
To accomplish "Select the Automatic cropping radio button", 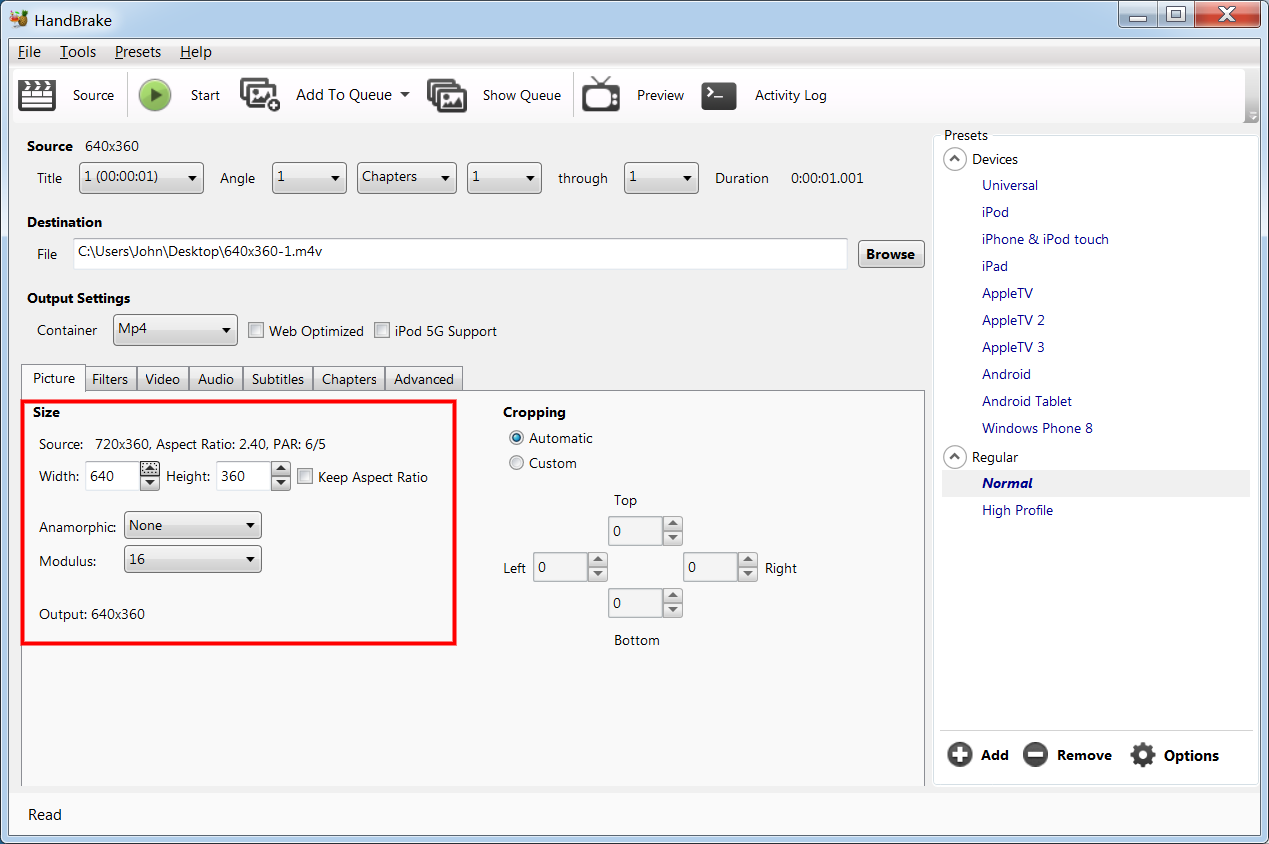I will pyautogui.click(x=516, y=438).
